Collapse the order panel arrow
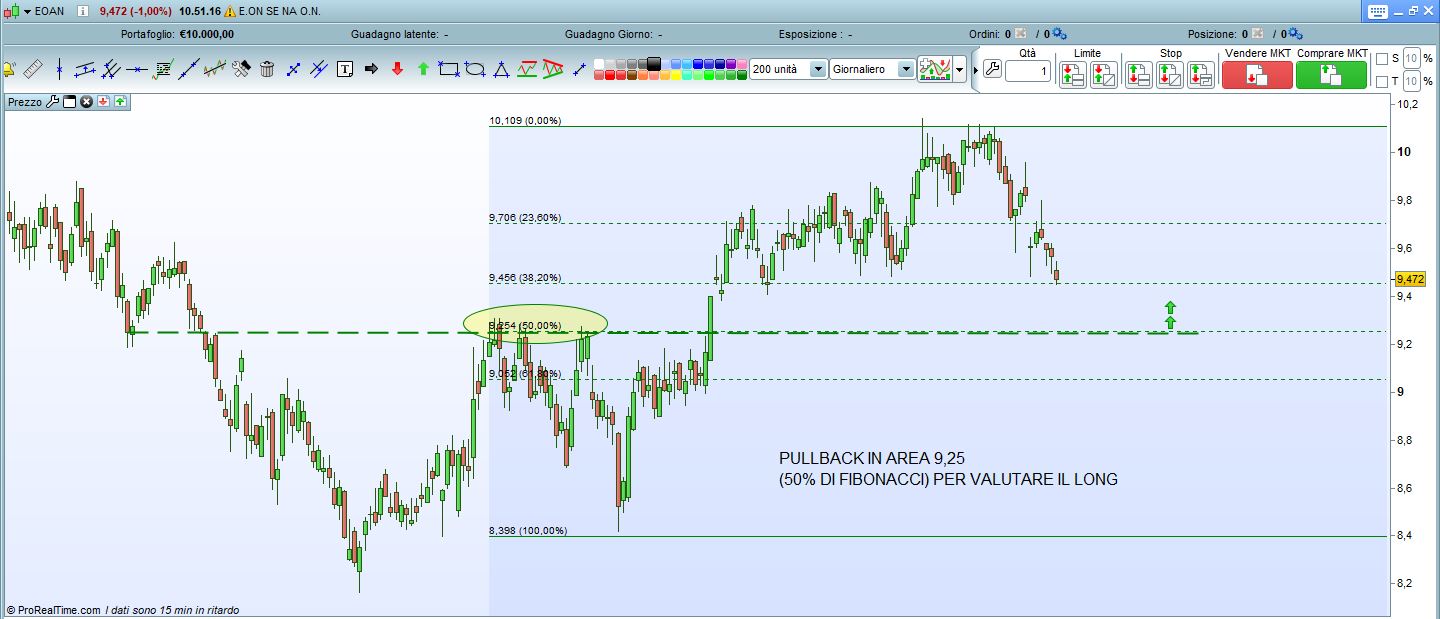Viewport: 1440px width, 619px height. point(976,70)
